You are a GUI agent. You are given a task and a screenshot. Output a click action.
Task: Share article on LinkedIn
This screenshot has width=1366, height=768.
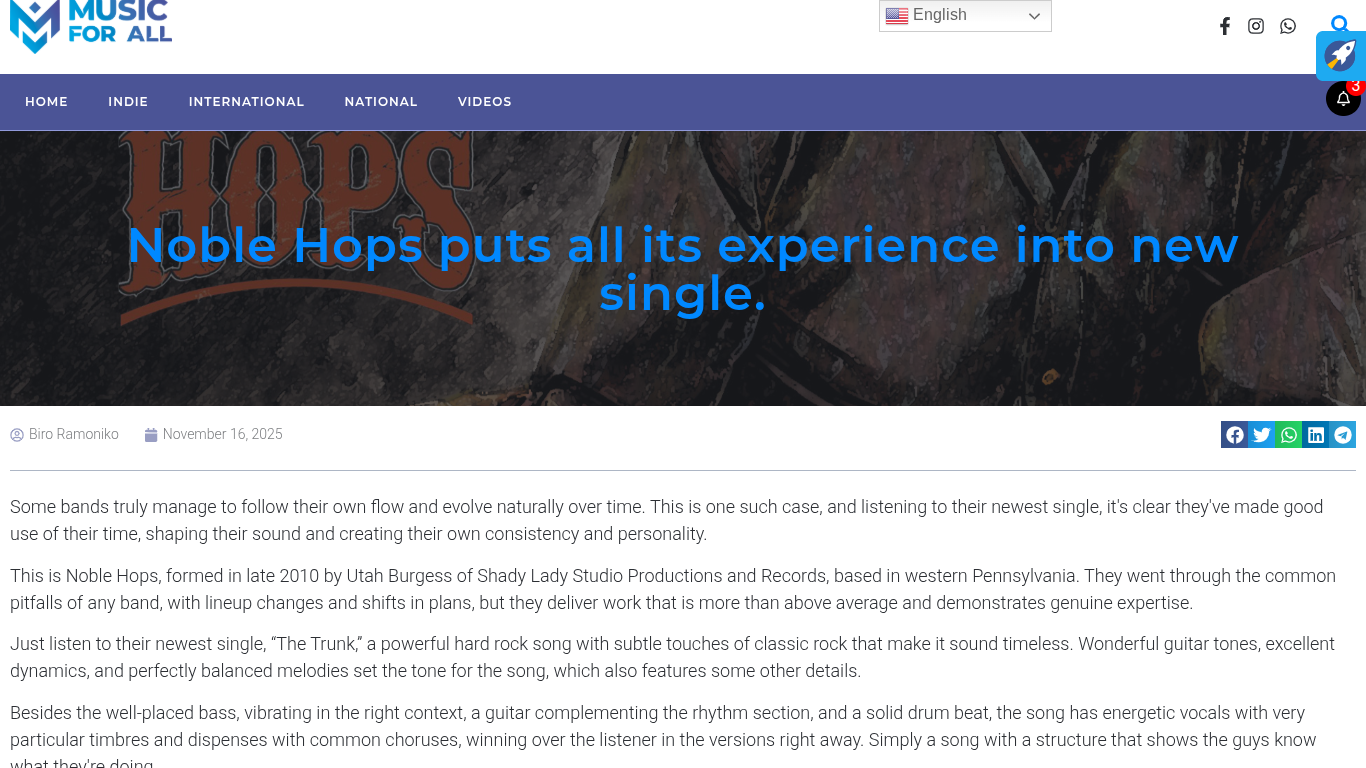click(1316, 435)
